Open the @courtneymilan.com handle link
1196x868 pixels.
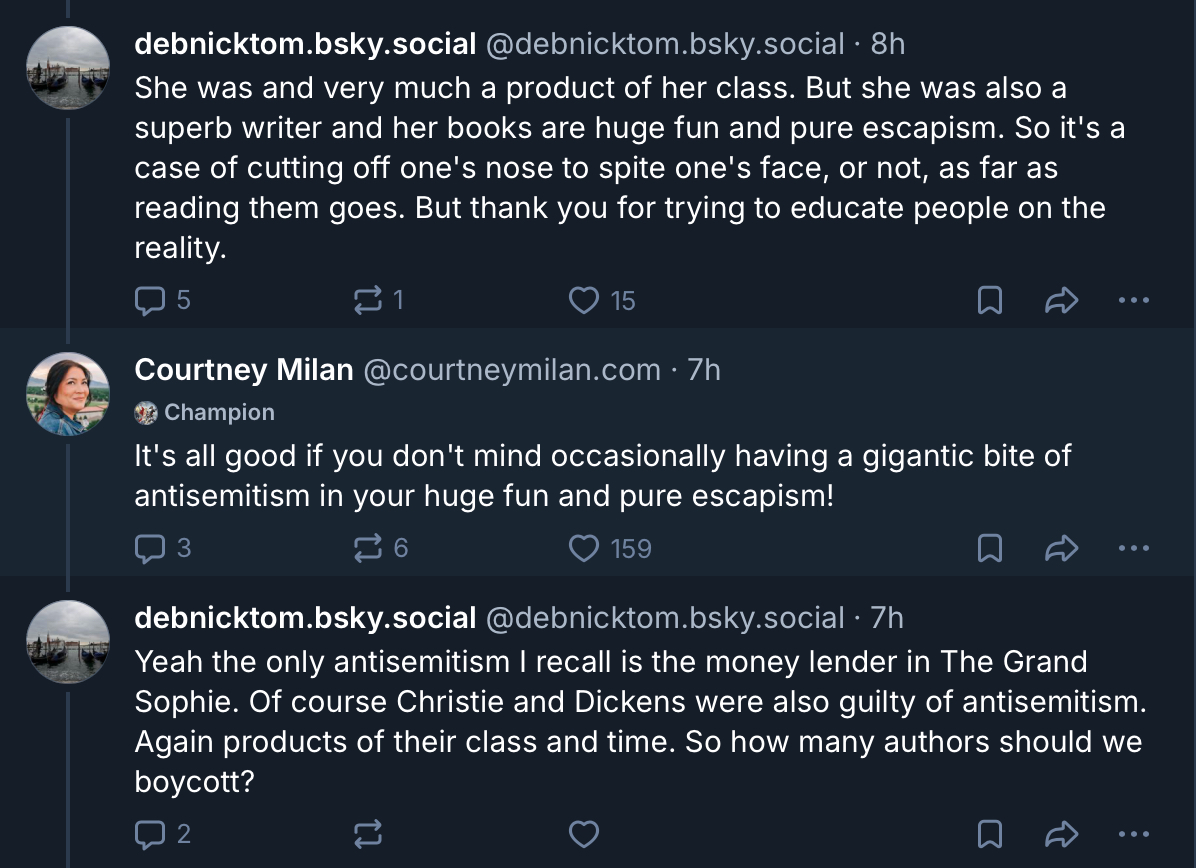point(511,370)
